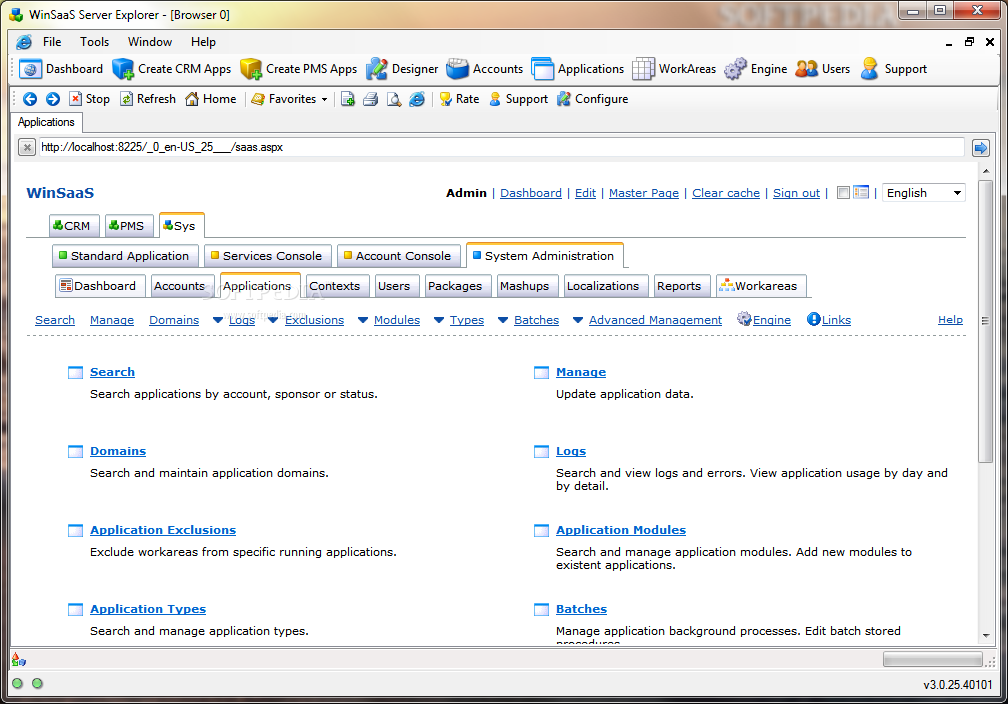Select the Sys tab
This screenshot has width=1008, height=704.
click(x=181, y=226)
